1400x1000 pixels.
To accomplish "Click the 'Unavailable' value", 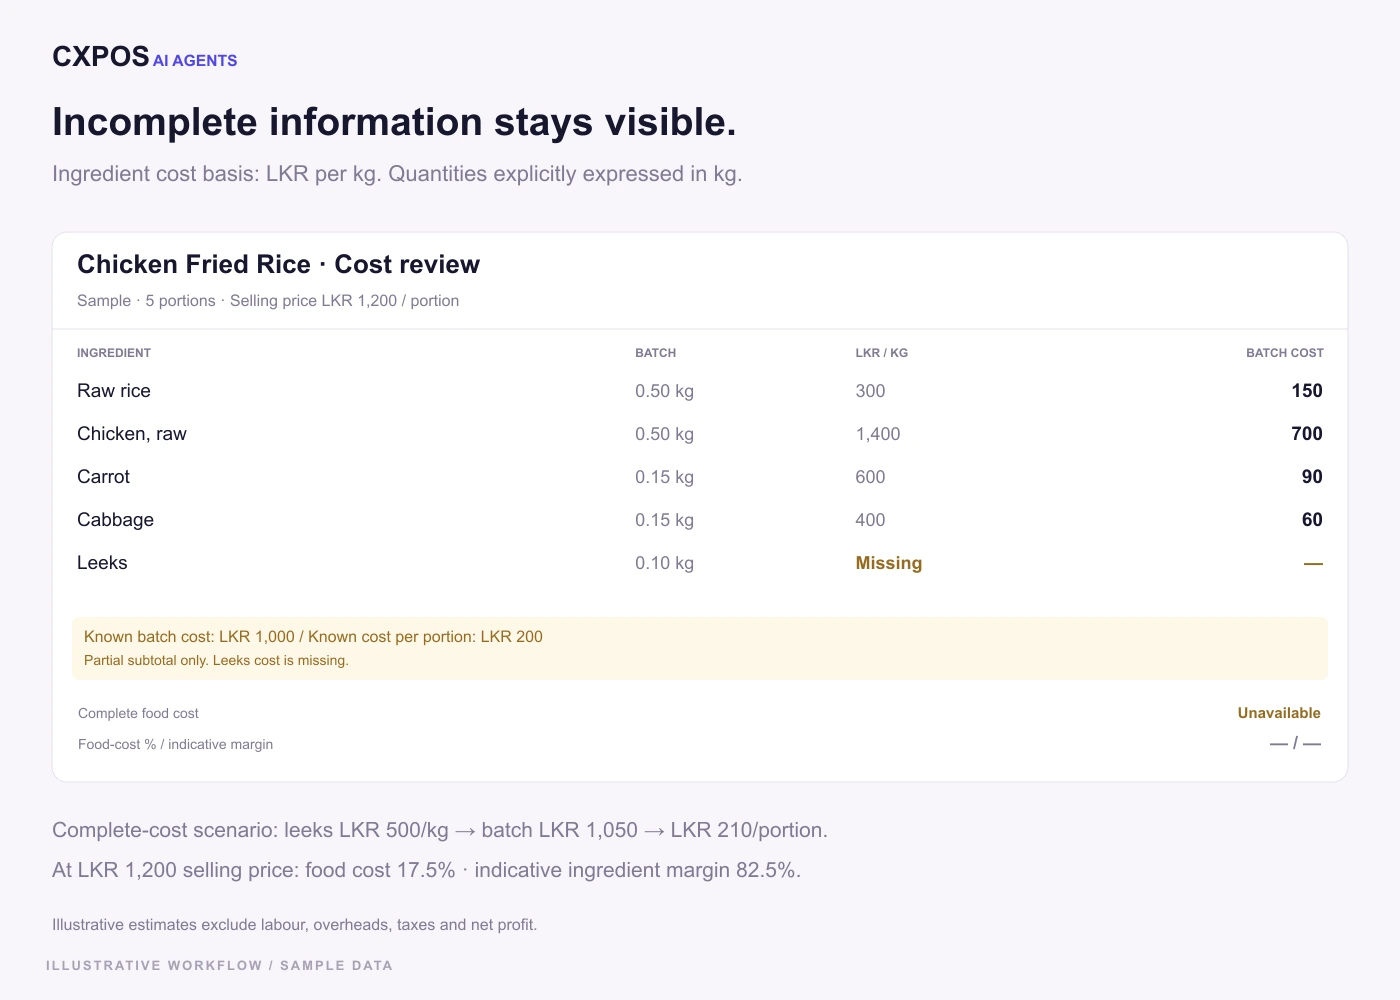I will tap(1279, 714).
